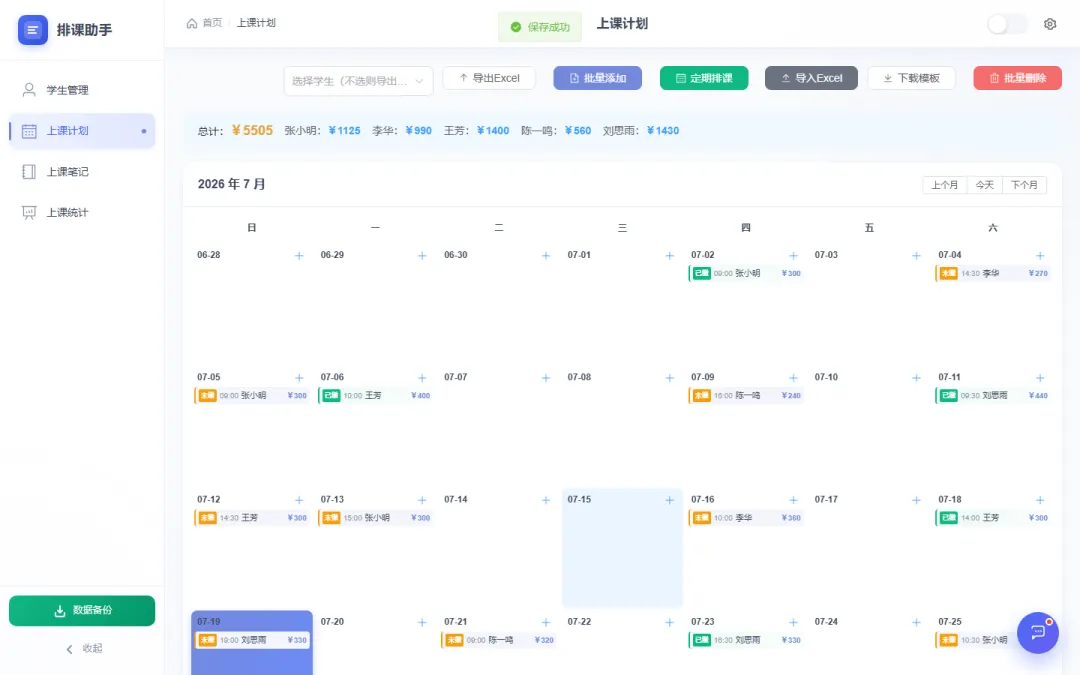This screenshot has width=1080, height=675.
Task: Open 07-13 张小明 15:00 lesson
Action: (x=375, y=518)
